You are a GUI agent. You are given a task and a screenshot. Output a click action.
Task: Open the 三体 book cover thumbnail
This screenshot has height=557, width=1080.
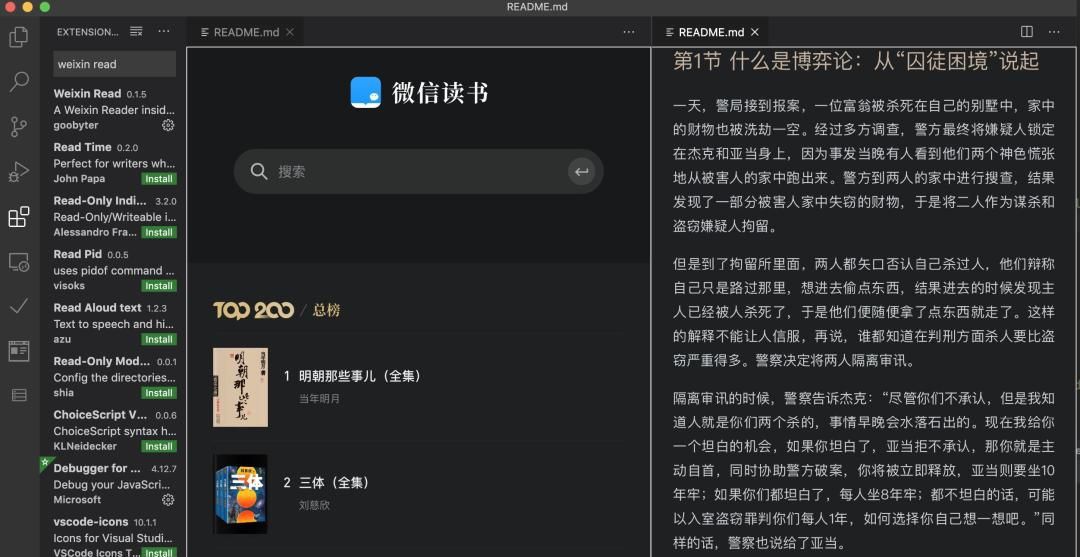coord(240,494)
